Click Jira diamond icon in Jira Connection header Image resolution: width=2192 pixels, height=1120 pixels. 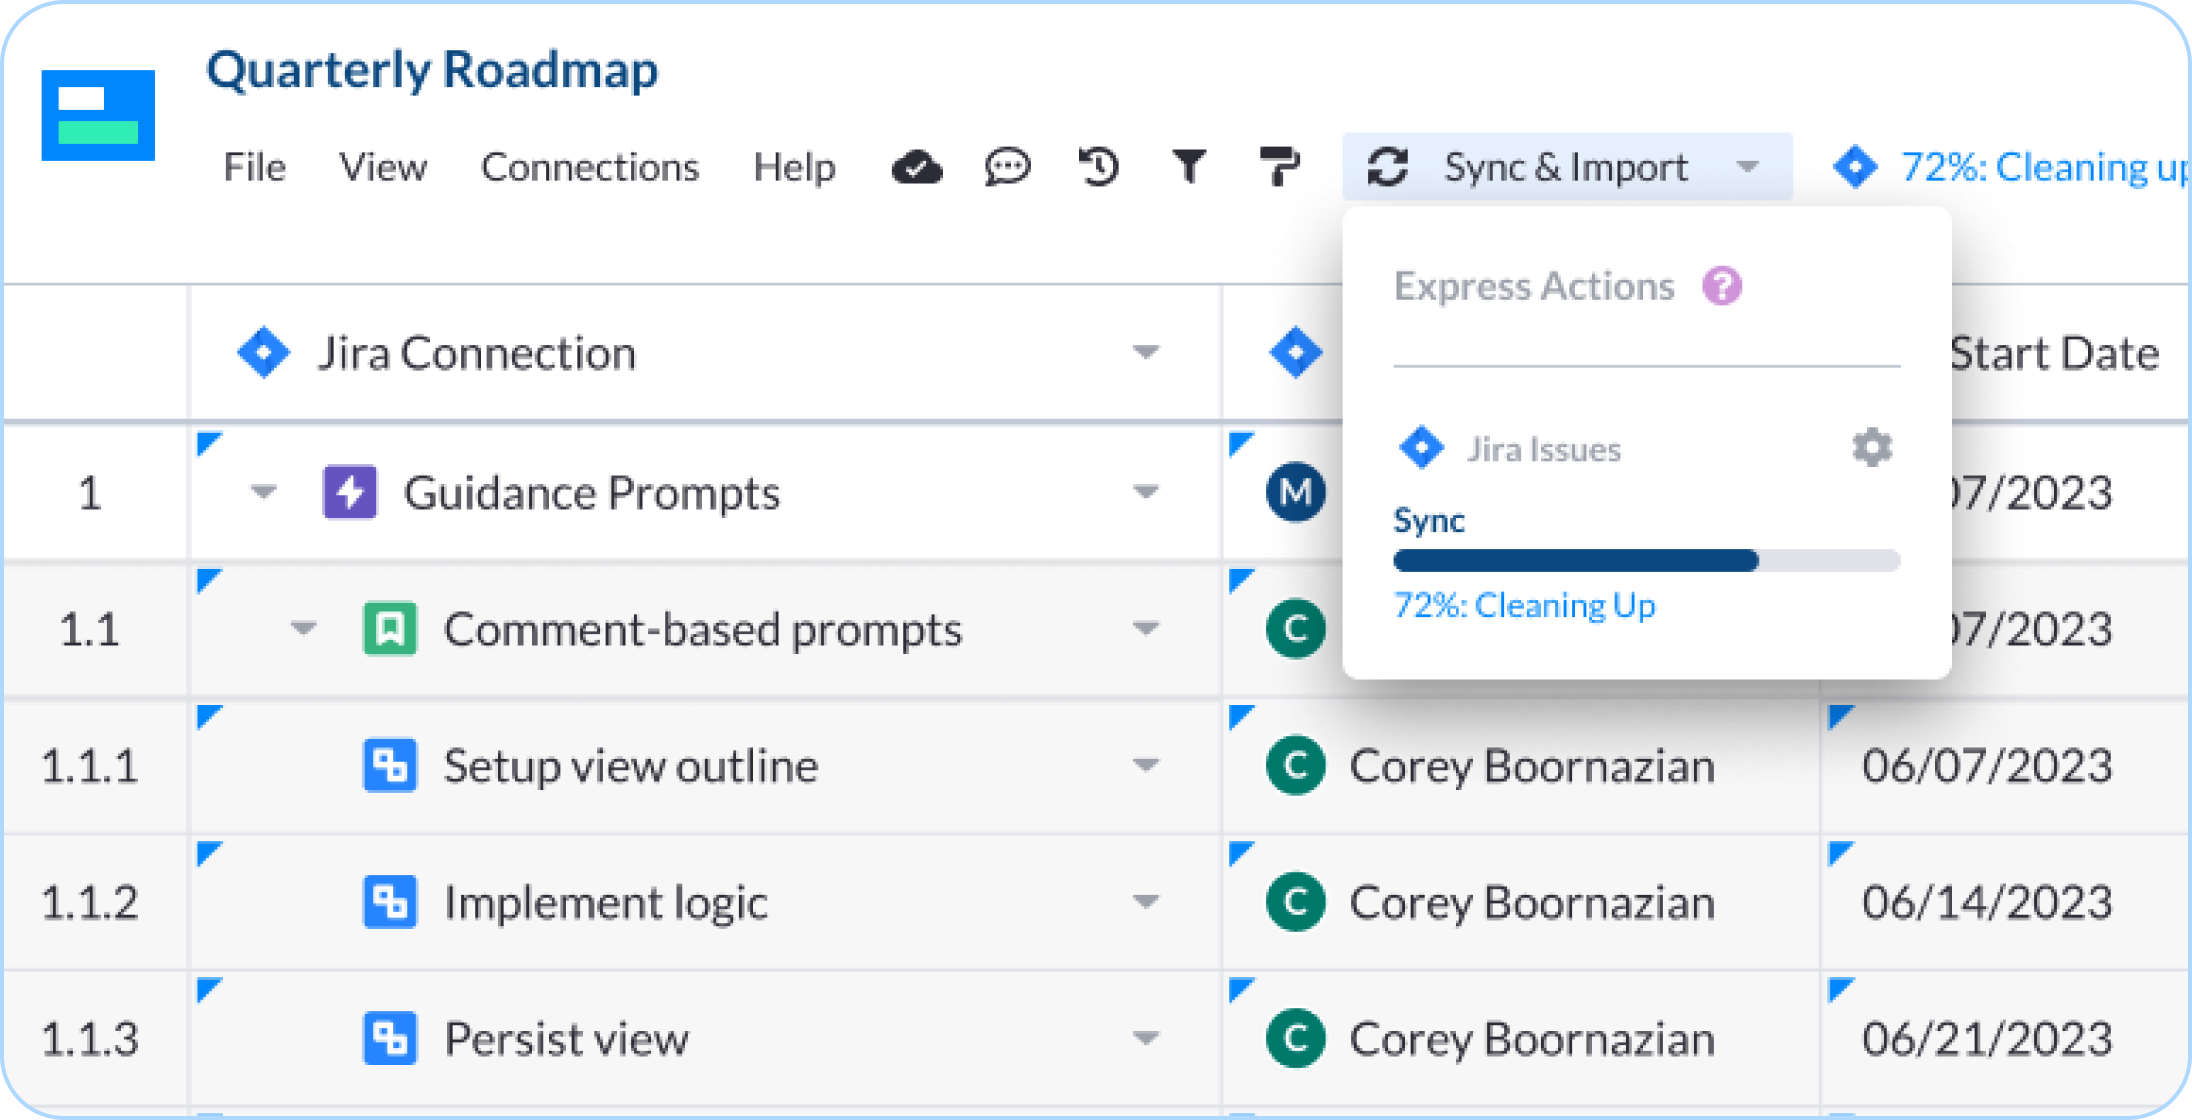click(x=264, y=353)
